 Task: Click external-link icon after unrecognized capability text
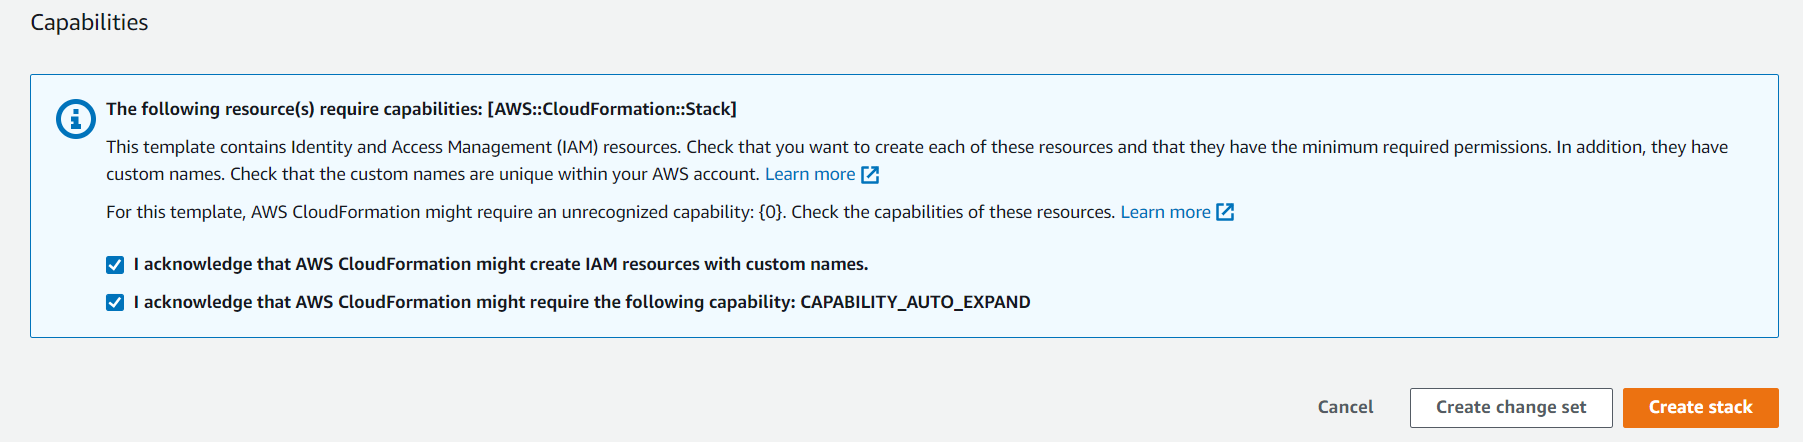point(1225,212)
